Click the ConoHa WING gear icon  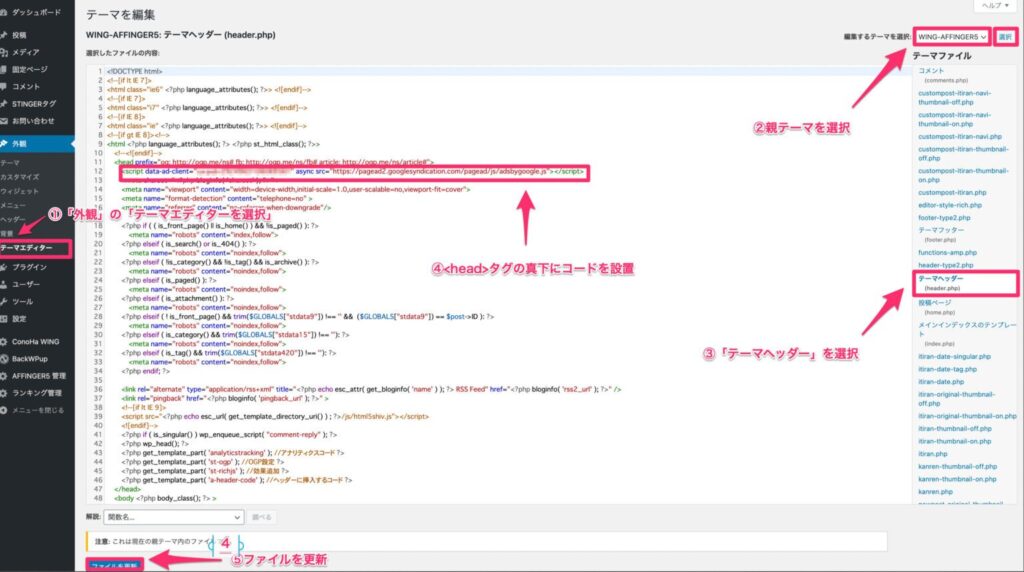tap(3, 342)
